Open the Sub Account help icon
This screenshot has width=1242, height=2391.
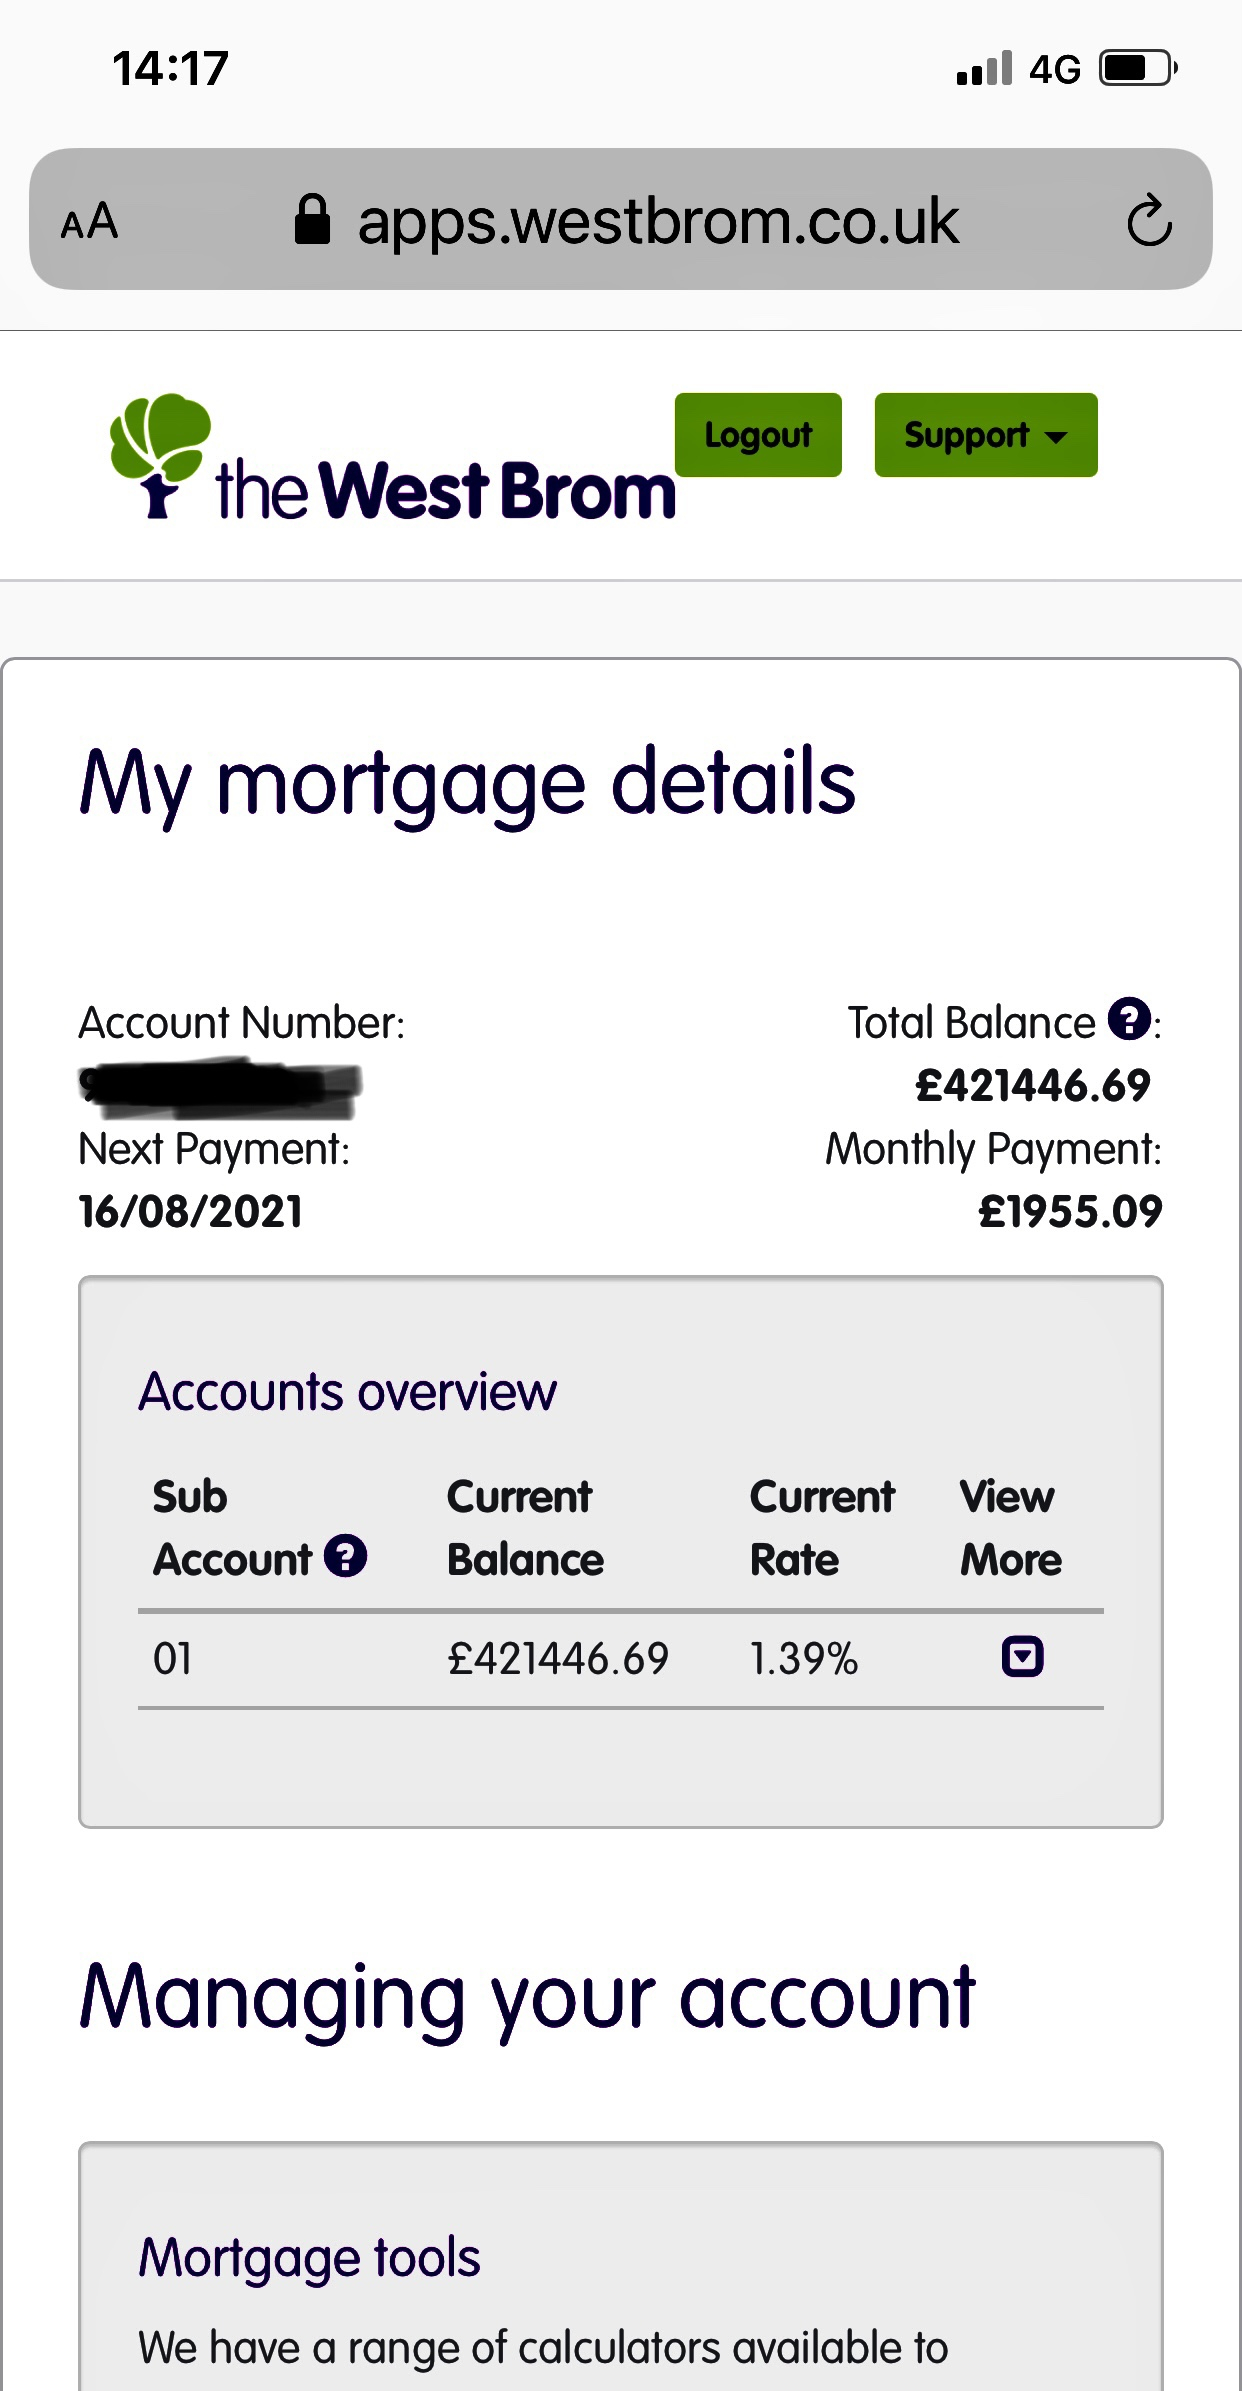pos(346,1556)
